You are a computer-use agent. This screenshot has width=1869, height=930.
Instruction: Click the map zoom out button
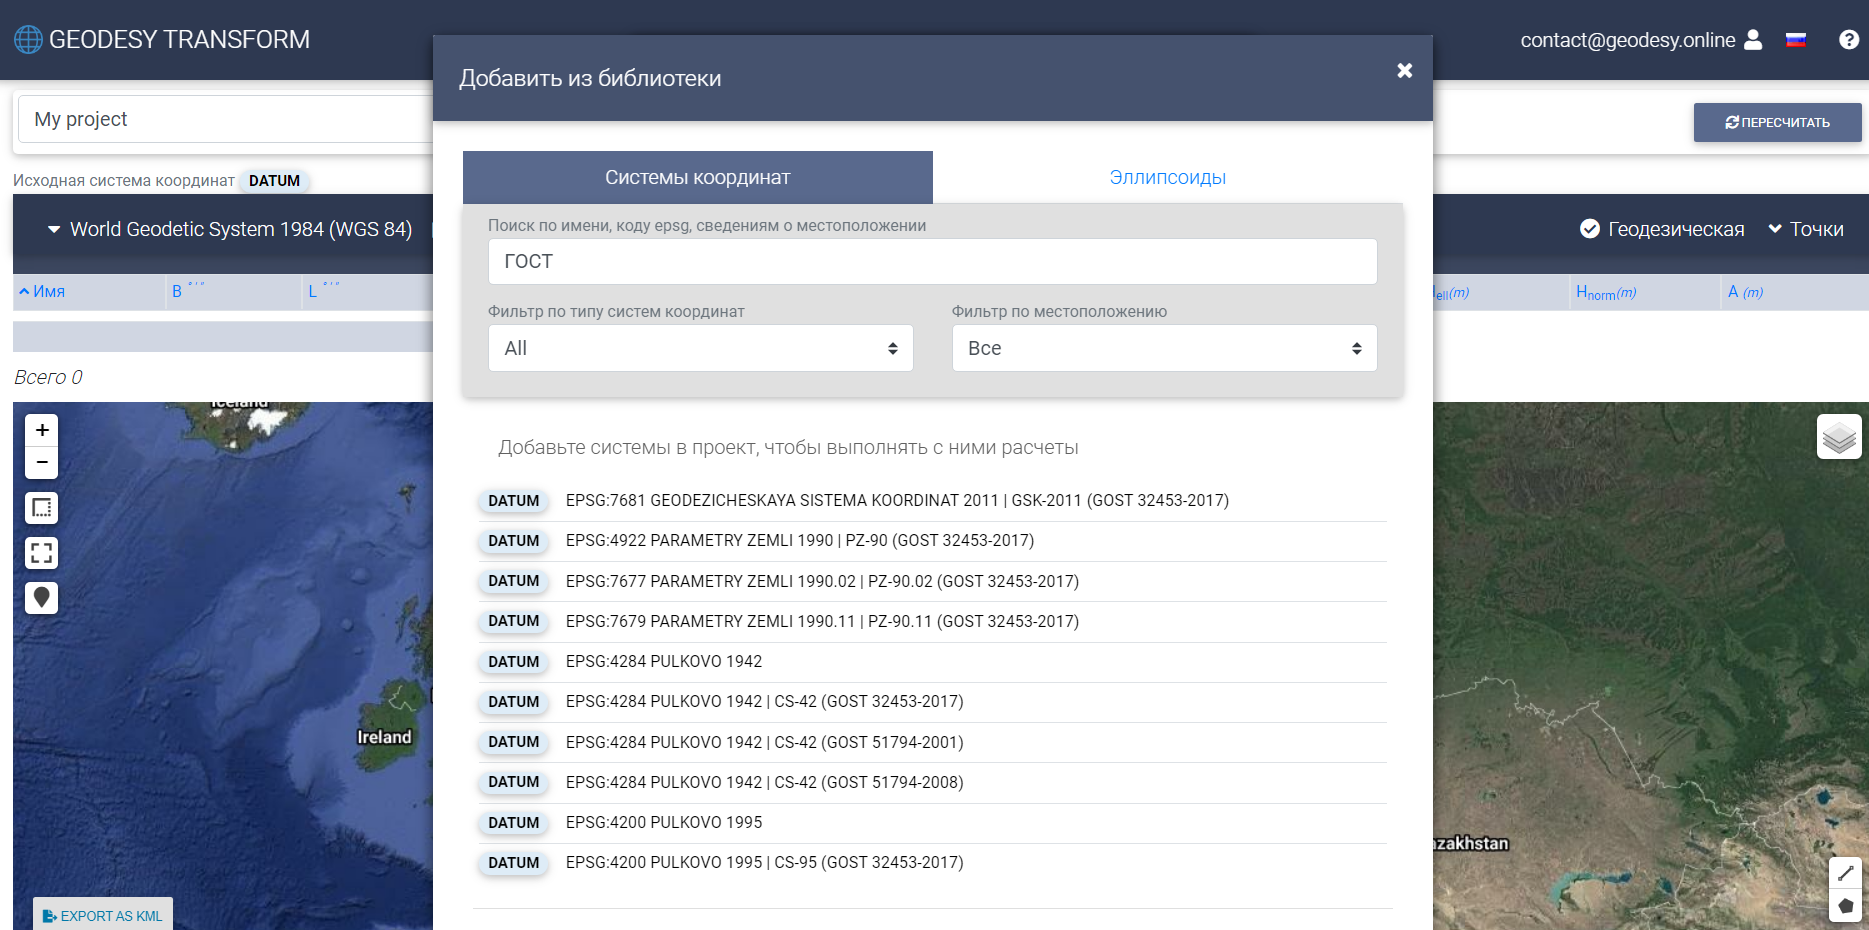coord(42,462)
